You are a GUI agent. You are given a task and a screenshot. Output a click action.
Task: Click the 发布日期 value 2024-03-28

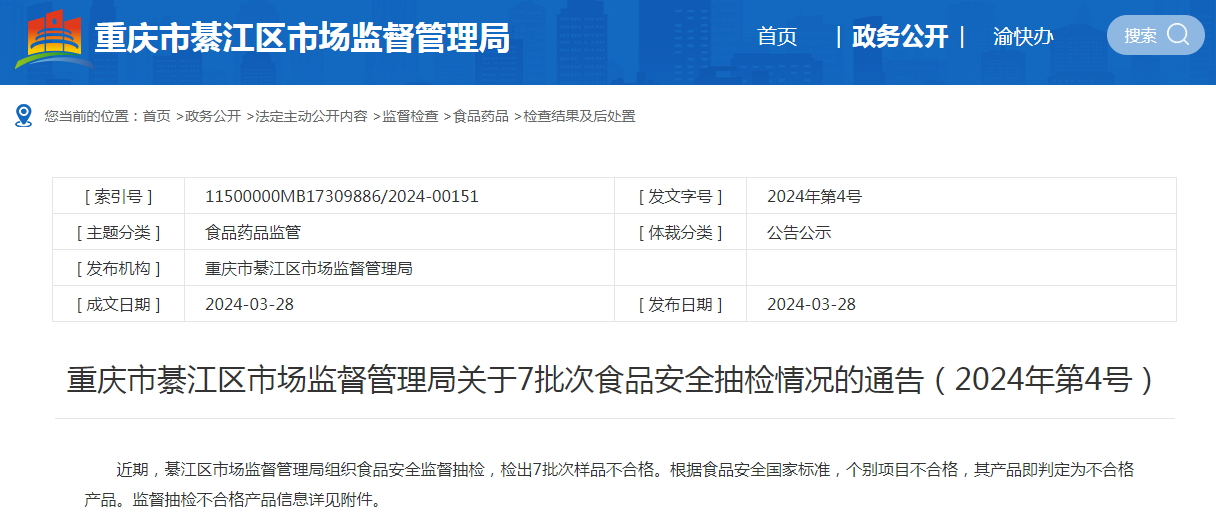811,304
